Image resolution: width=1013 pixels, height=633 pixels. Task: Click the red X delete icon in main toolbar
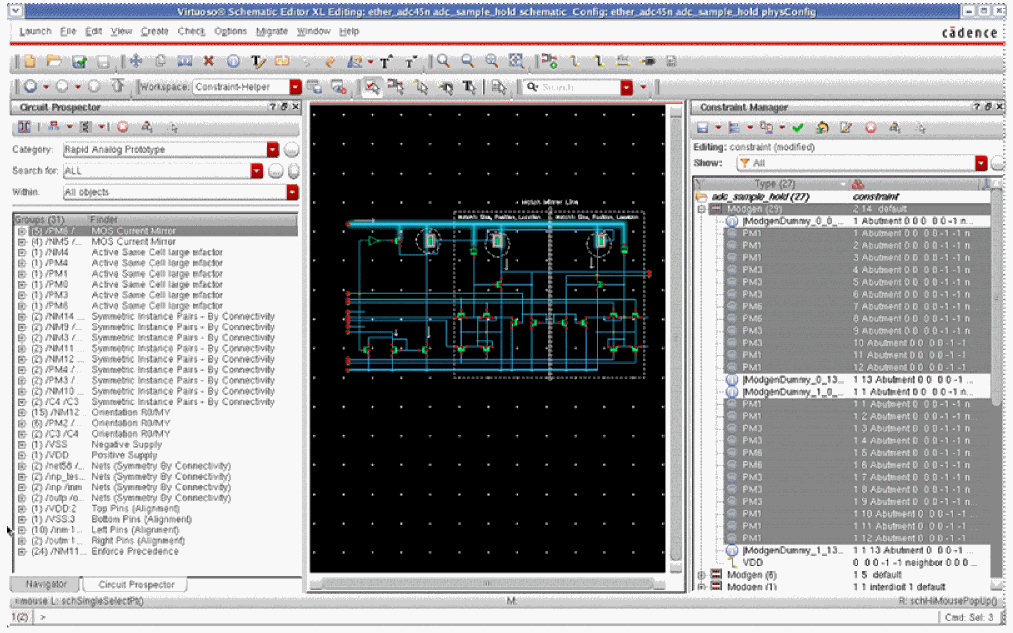(x=210, y=61)
